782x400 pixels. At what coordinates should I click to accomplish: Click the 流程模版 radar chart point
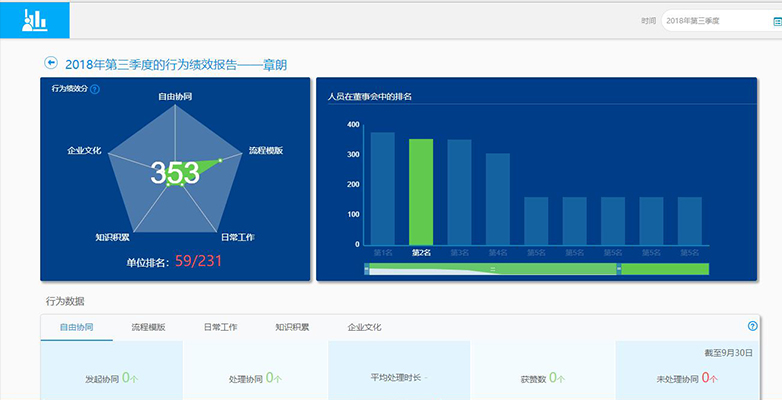[x=220, y=160]
